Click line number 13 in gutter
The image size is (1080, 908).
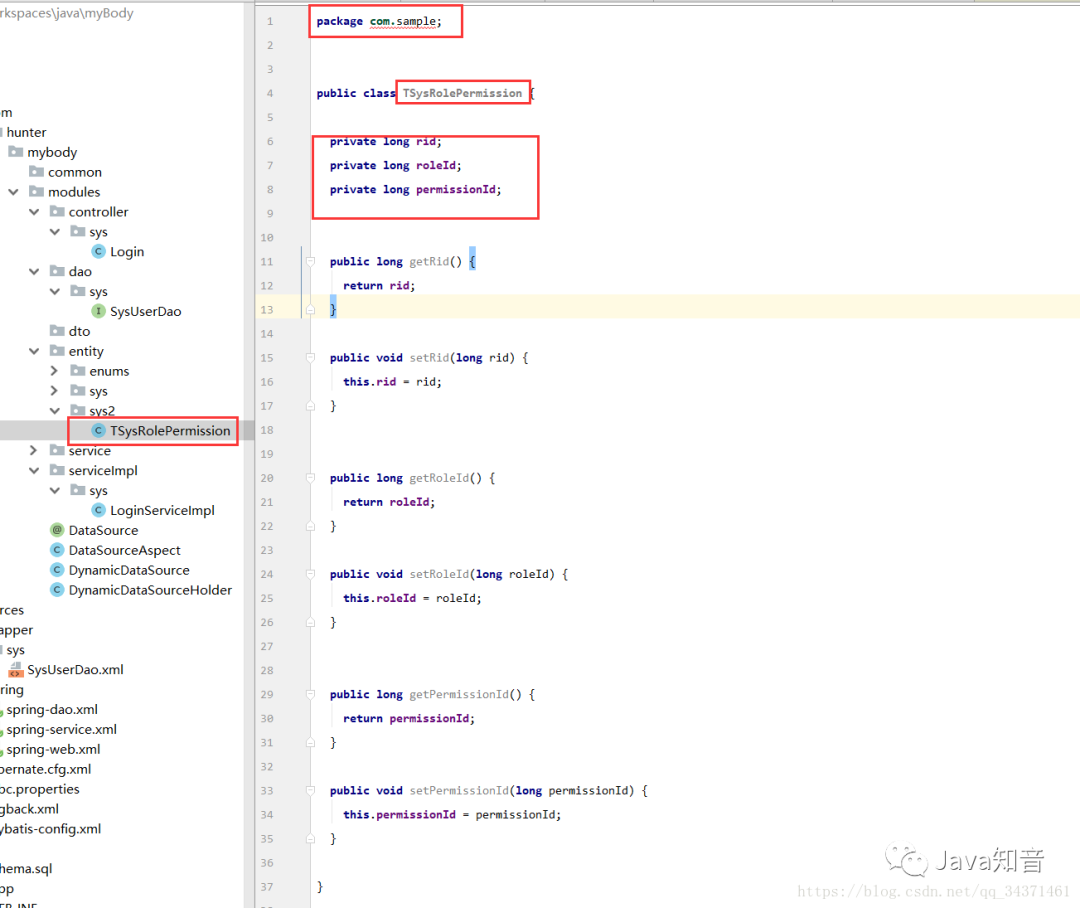267,310
